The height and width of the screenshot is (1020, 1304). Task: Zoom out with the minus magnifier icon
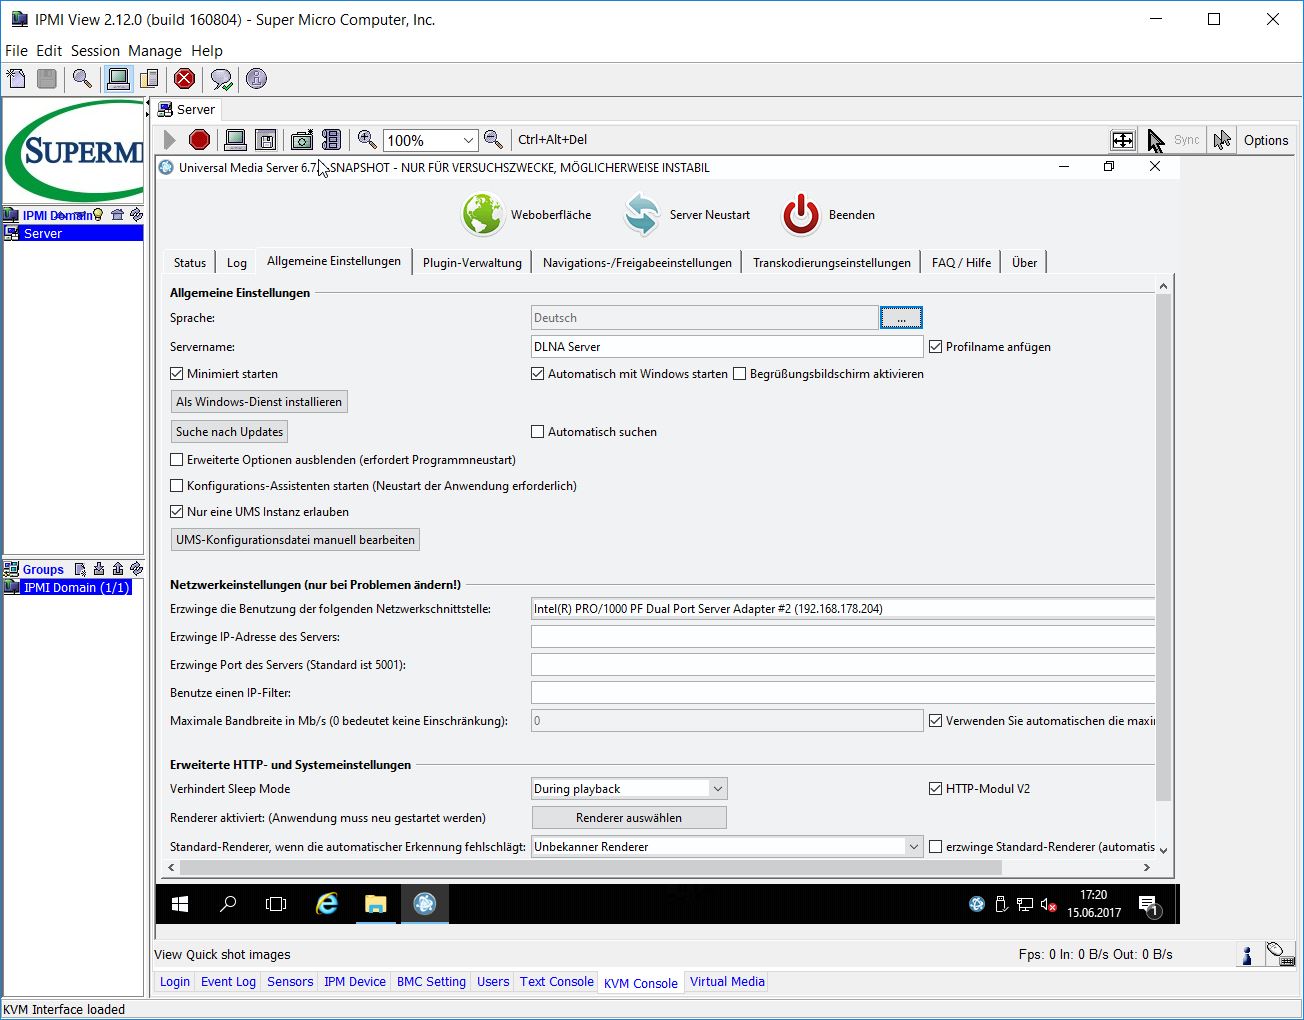[493, 140]
